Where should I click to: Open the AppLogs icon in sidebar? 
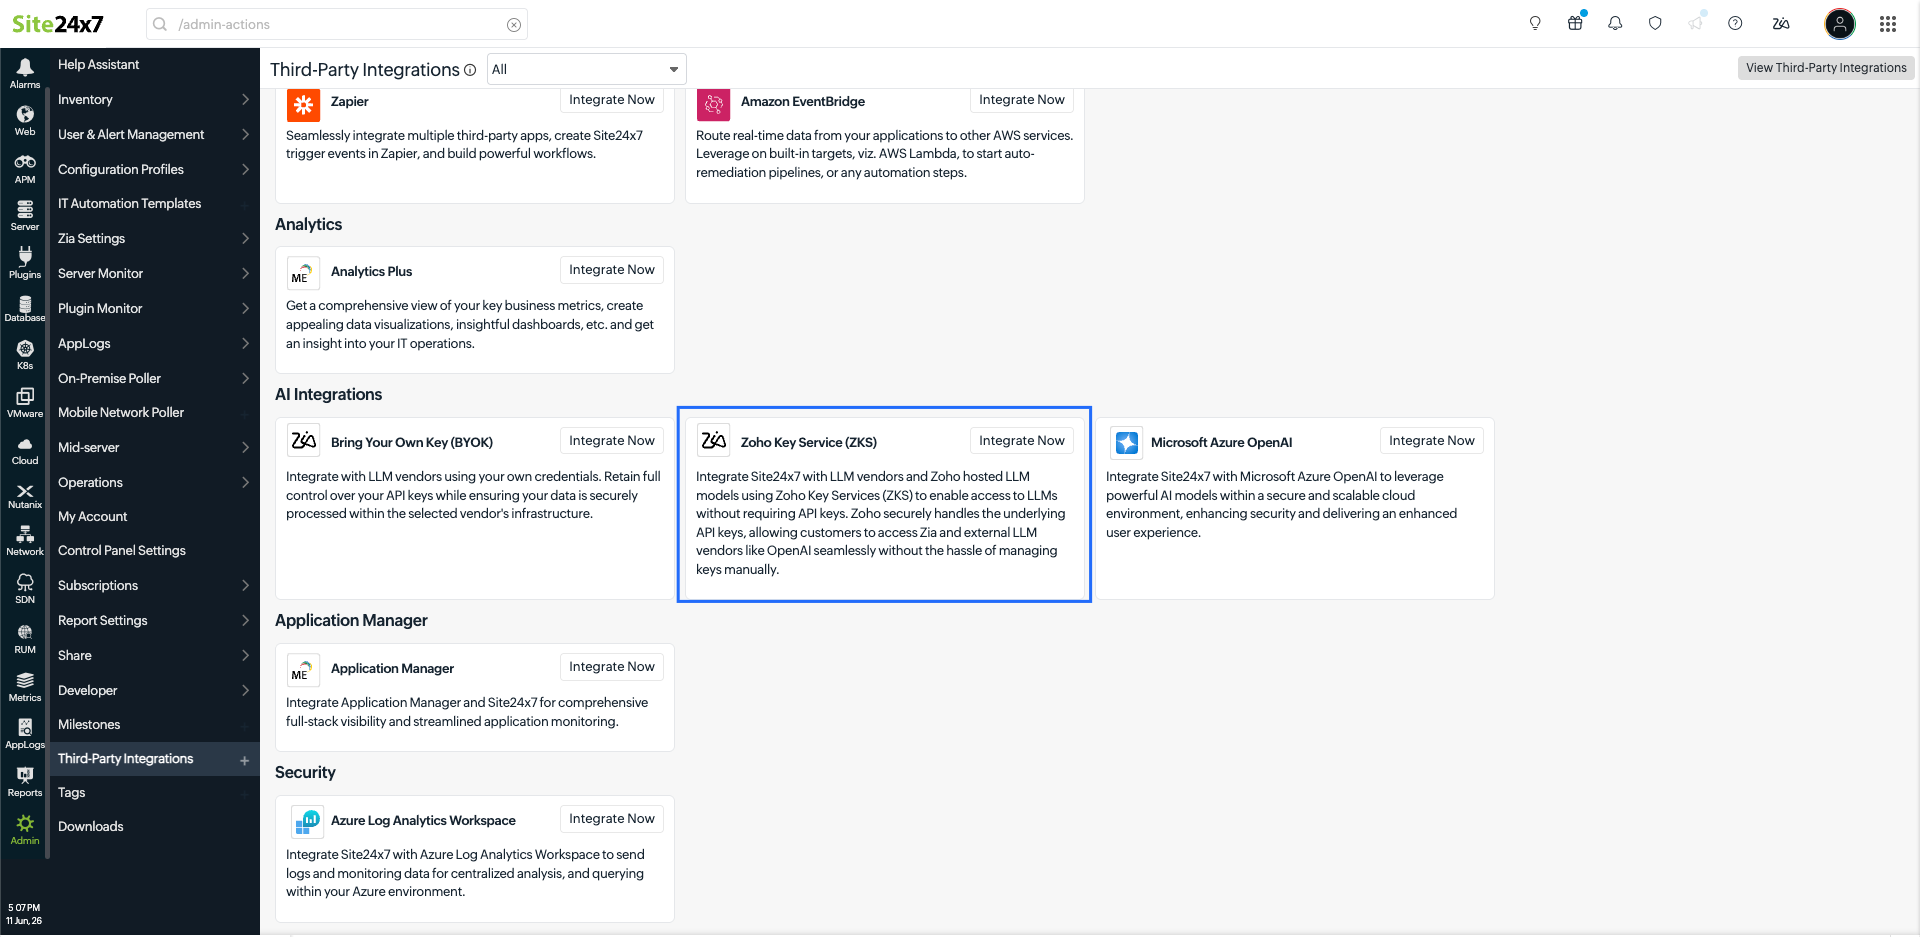tap(25, 734)
